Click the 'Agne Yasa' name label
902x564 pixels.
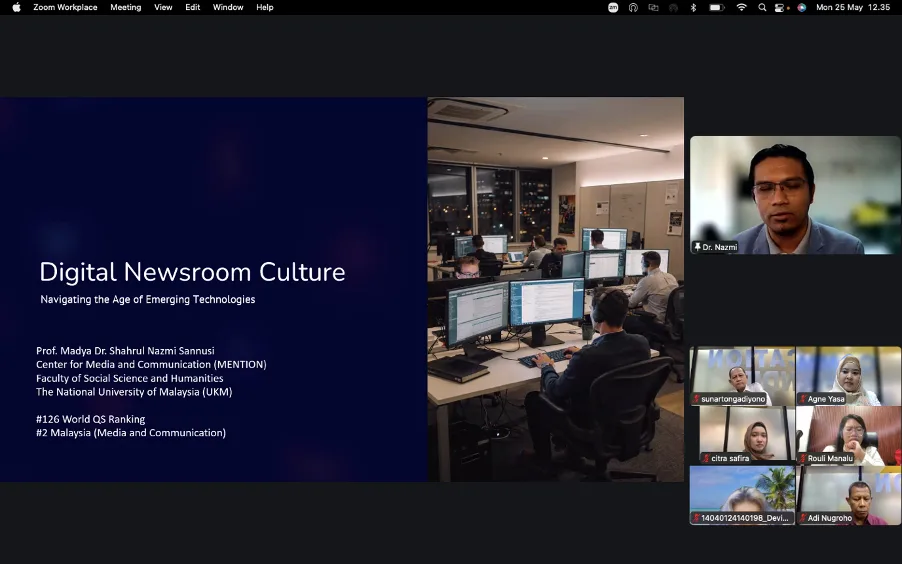[826, 399]
